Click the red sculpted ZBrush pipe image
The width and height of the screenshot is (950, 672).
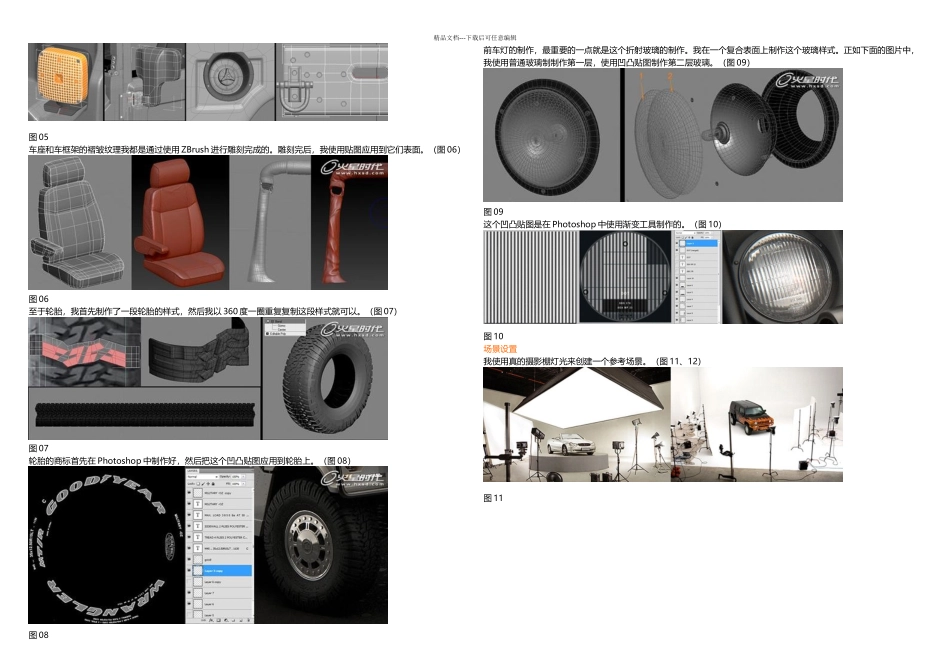[x=350, y=222]
